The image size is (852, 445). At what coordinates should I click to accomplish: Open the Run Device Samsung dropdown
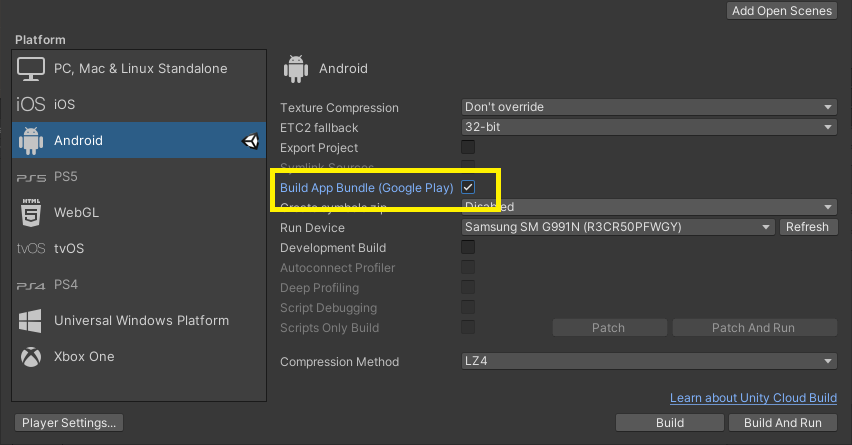coord(618,227)
